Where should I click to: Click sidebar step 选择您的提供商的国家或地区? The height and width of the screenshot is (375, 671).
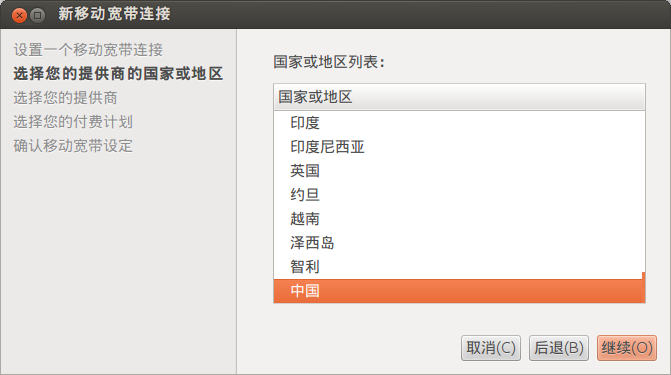[x=118, y=74]
